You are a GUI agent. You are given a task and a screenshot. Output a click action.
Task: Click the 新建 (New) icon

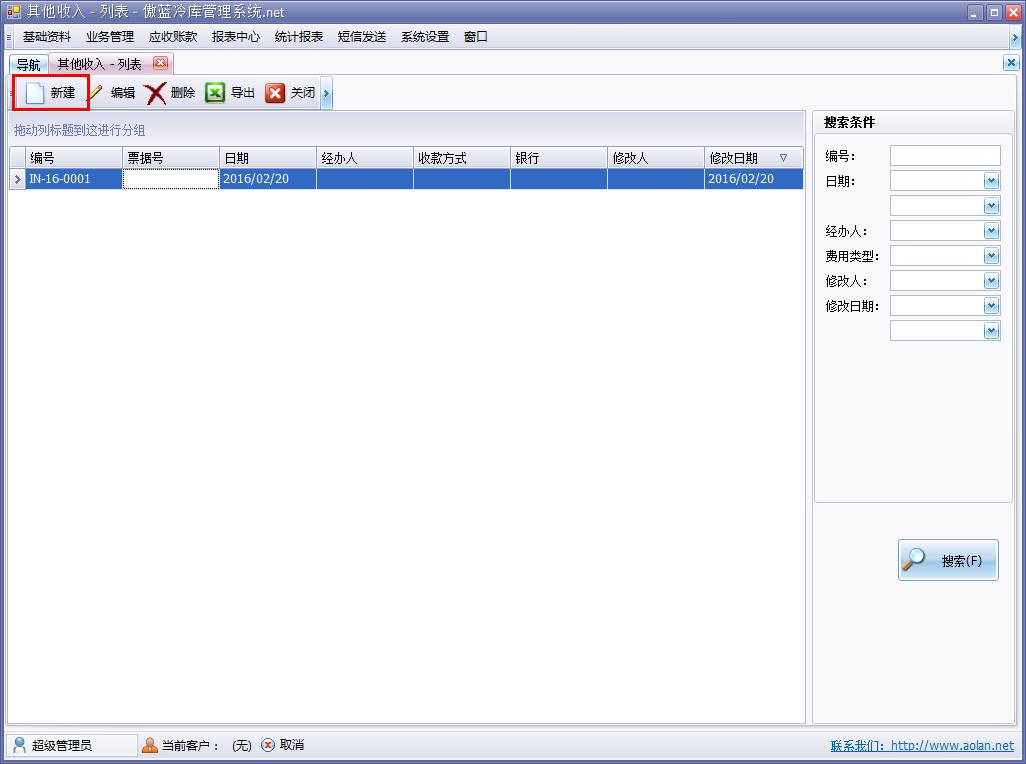(33, 92)
